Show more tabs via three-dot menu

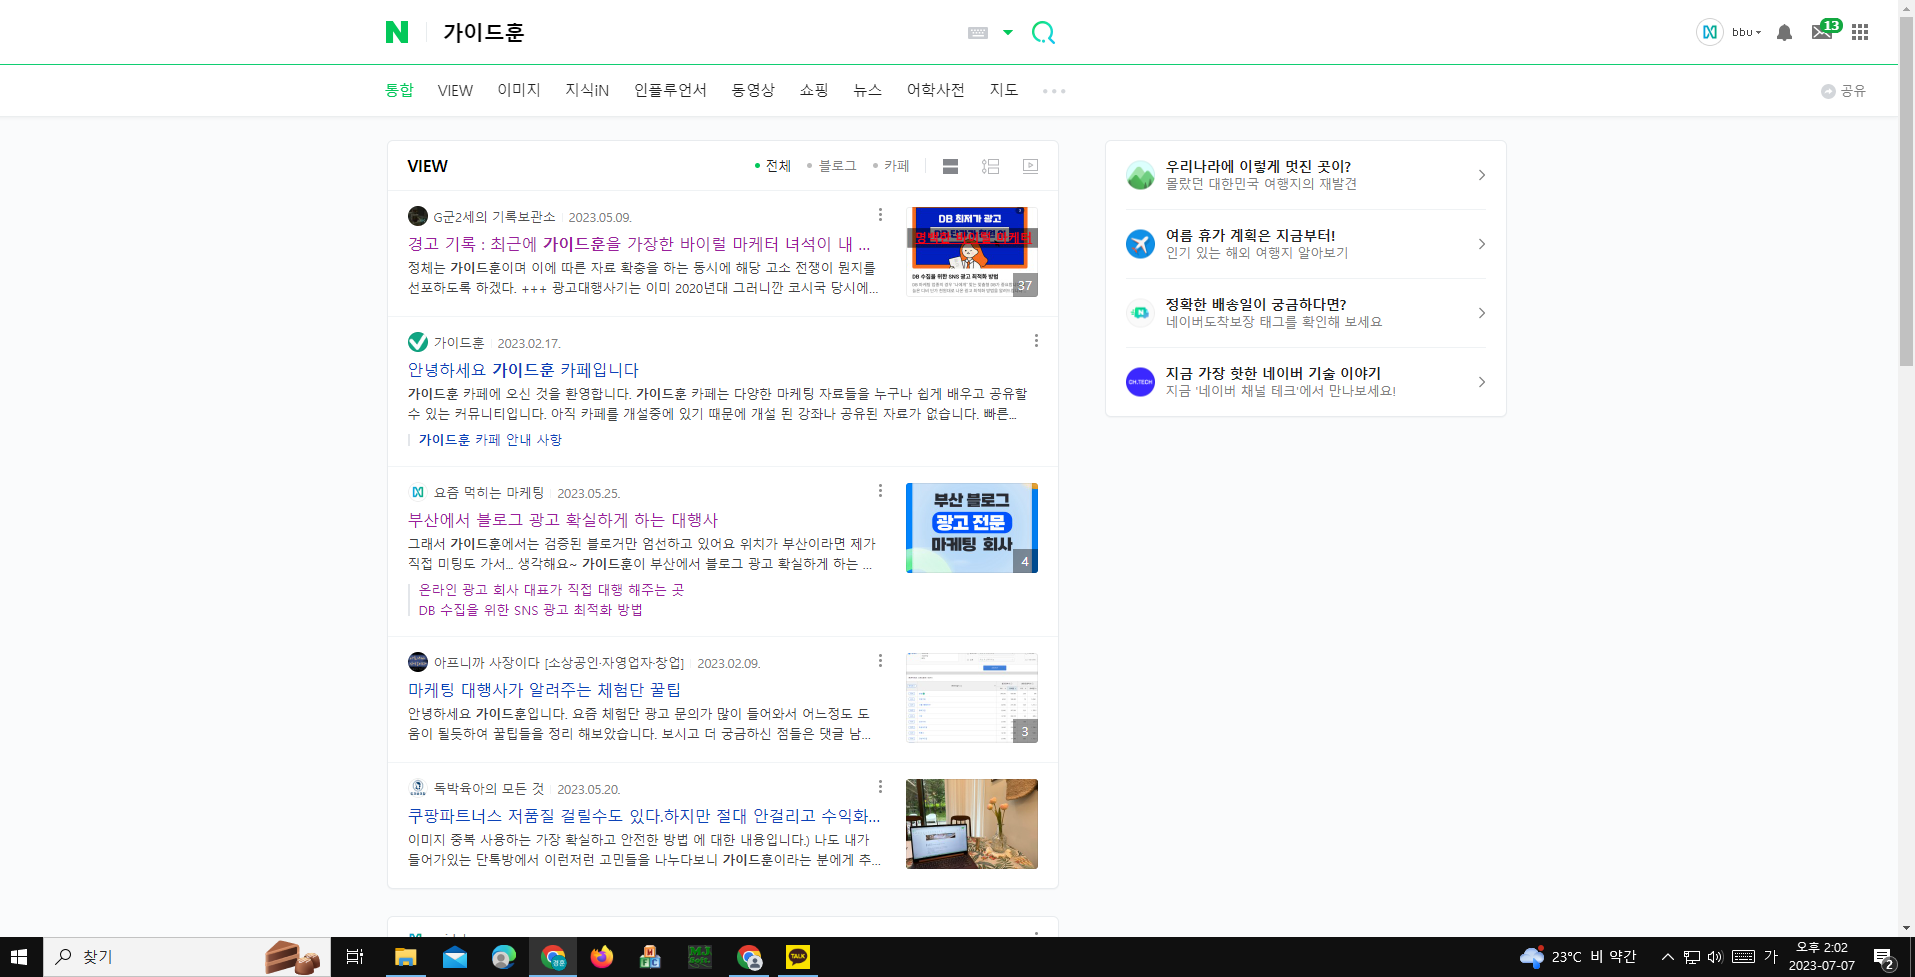pyautogui.click(x=1054, y=91)
